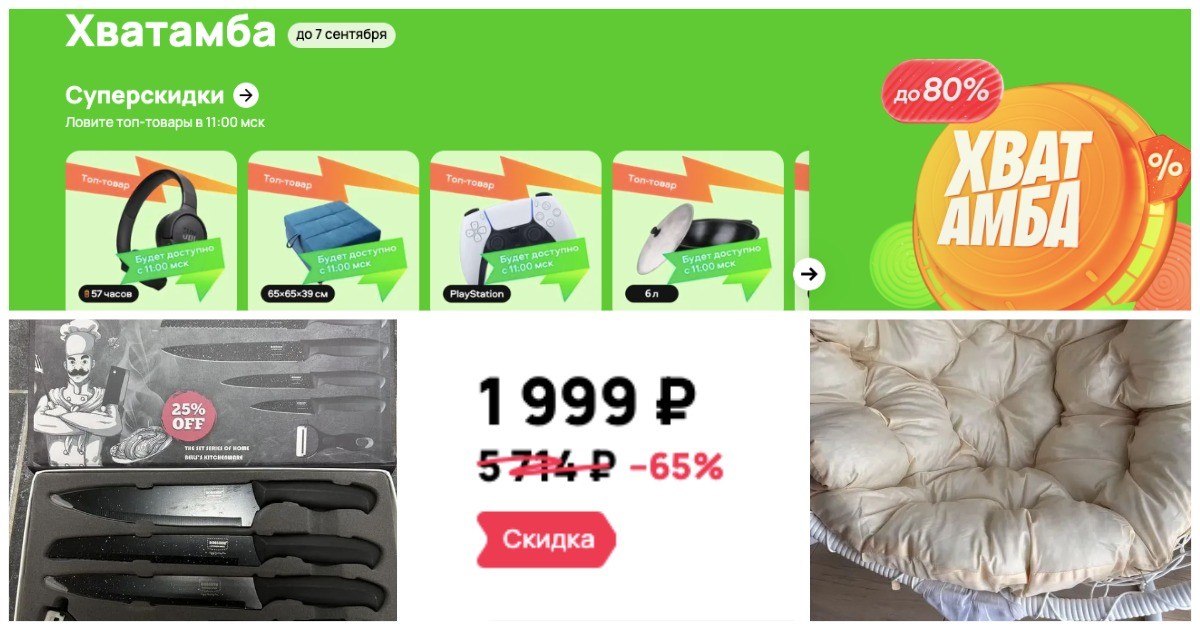Viewport: 1200px width, 630px height.
Task: Click the 1 999 ₽ price
Action: click(586, 402)
